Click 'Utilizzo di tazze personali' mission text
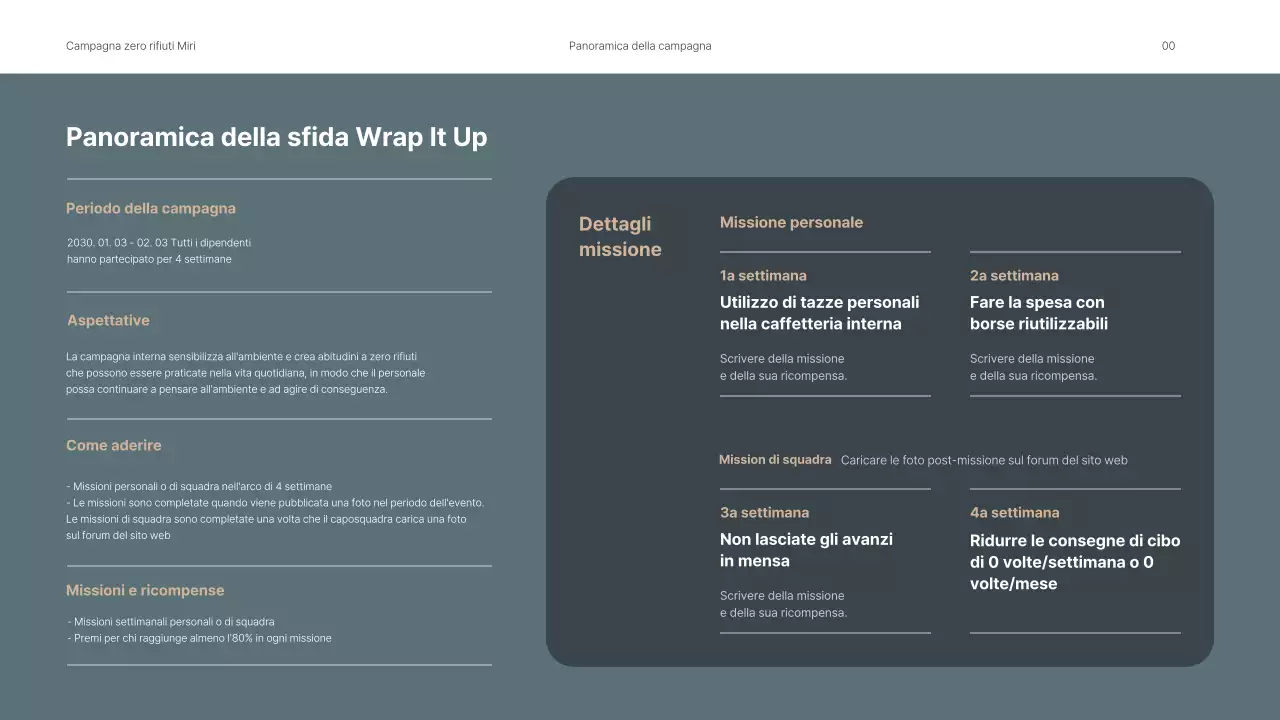Viewport: 1280px width, 720px height. tap(819, 313)
